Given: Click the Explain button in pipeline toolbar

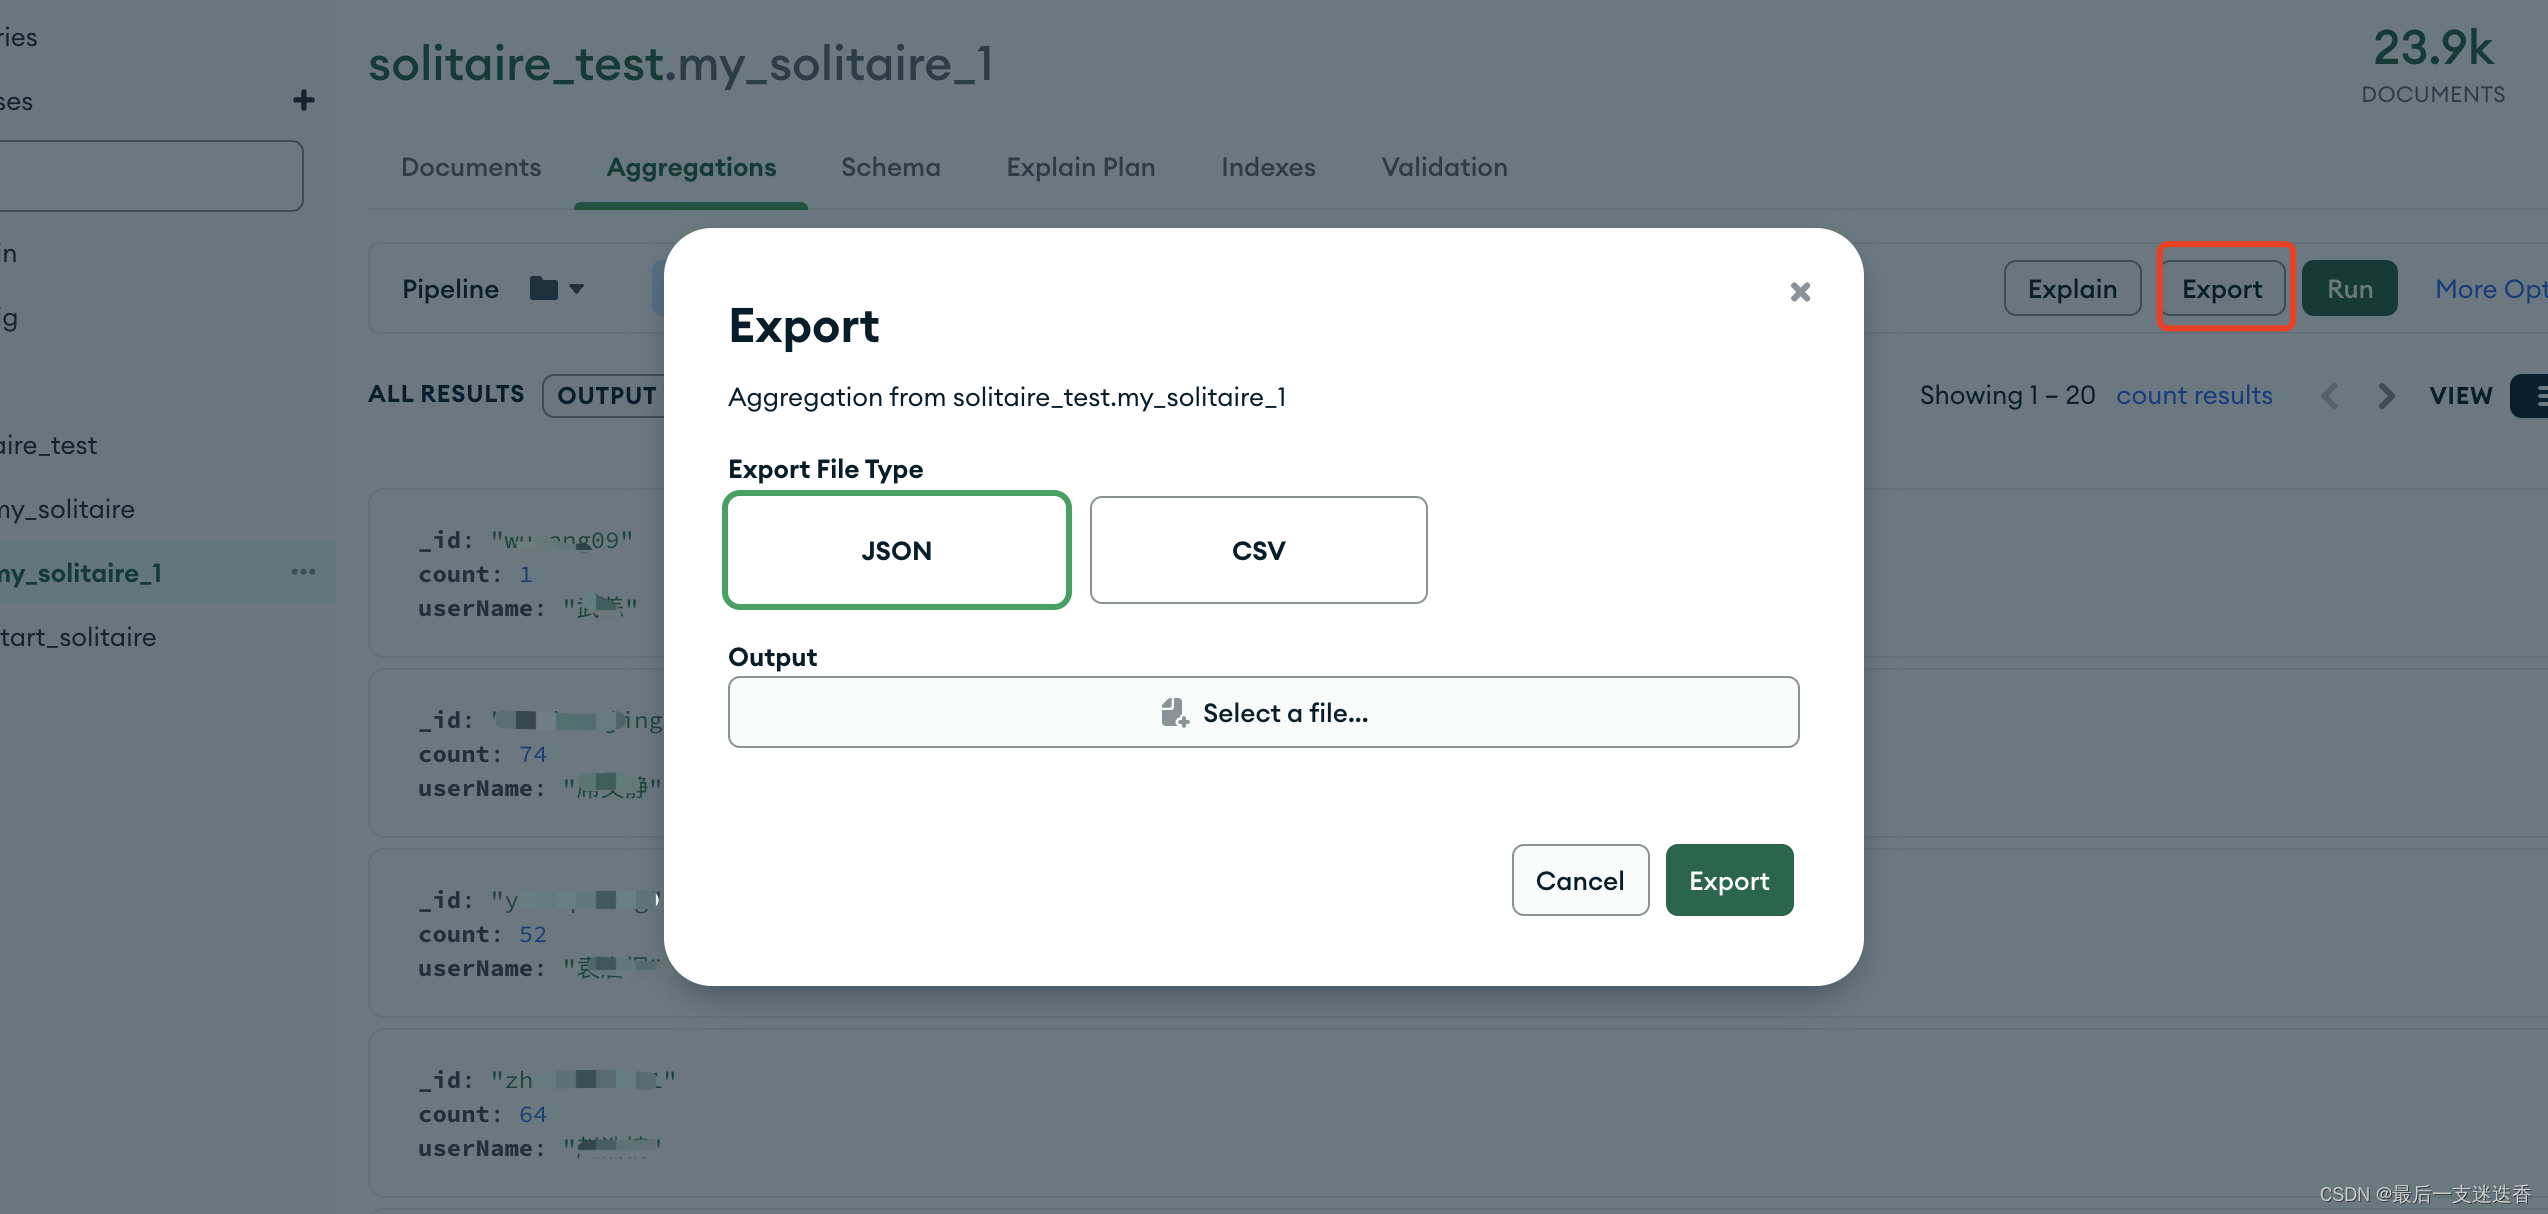Looking at the screenshot, I should (2072, 288).
